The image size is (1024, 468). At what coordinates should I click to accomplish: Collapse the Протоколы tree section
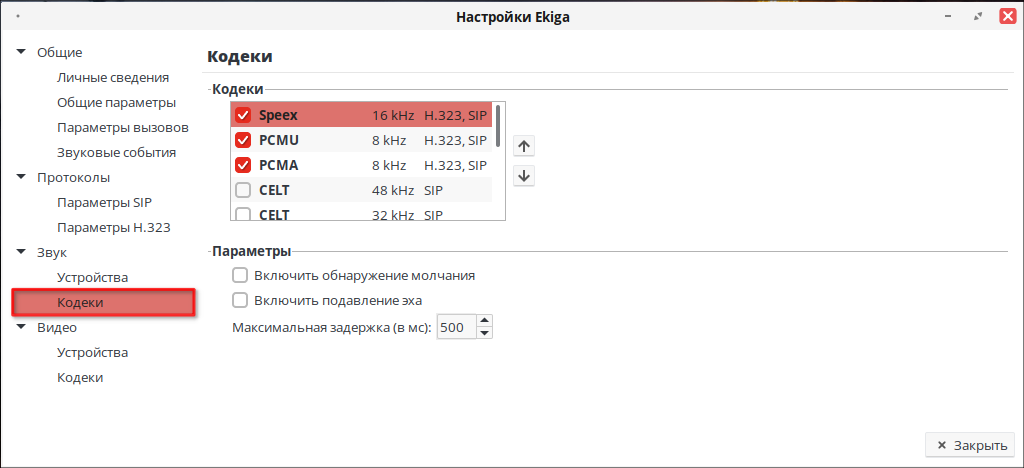click(x=22, y=178)
